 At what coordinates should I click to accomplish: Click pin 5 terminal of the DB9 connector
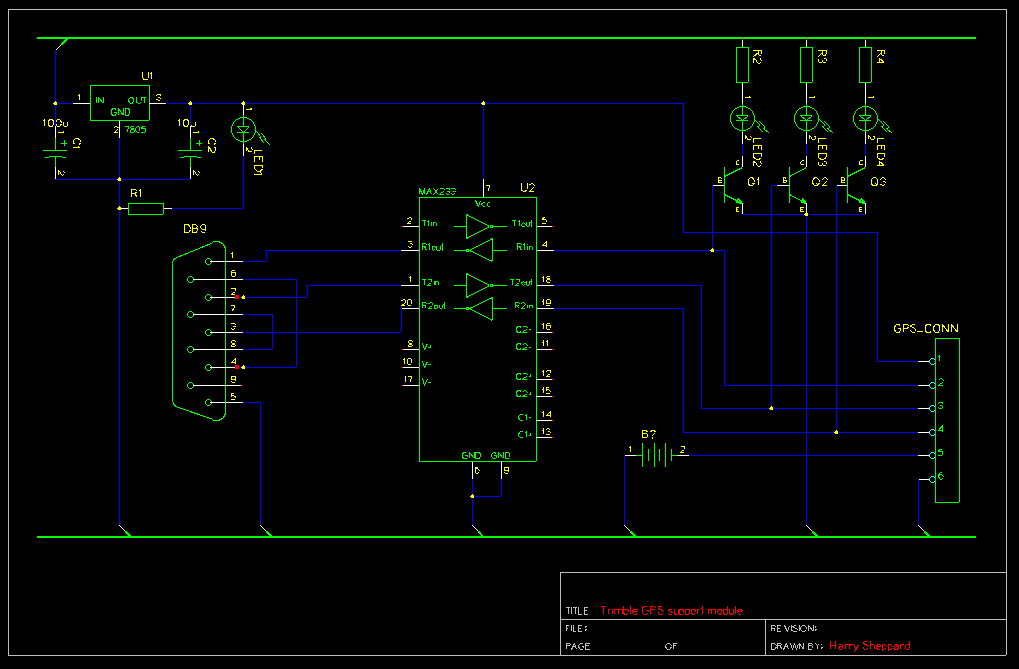208,402
